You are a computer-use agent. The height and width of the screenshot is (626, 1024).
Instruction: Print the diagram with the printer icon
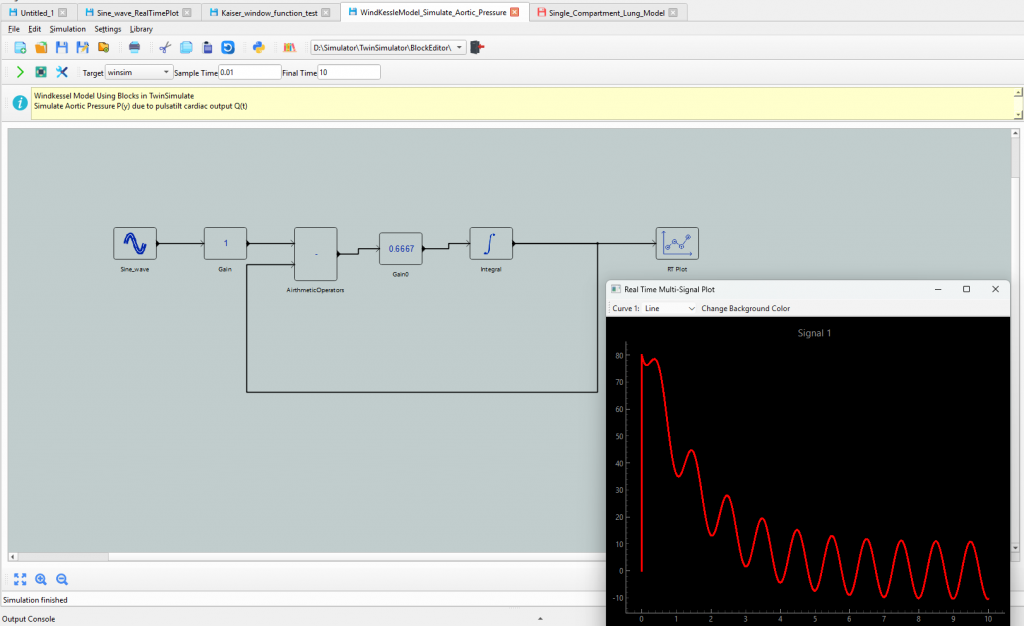pyautogui.click(x=135, y=48)
